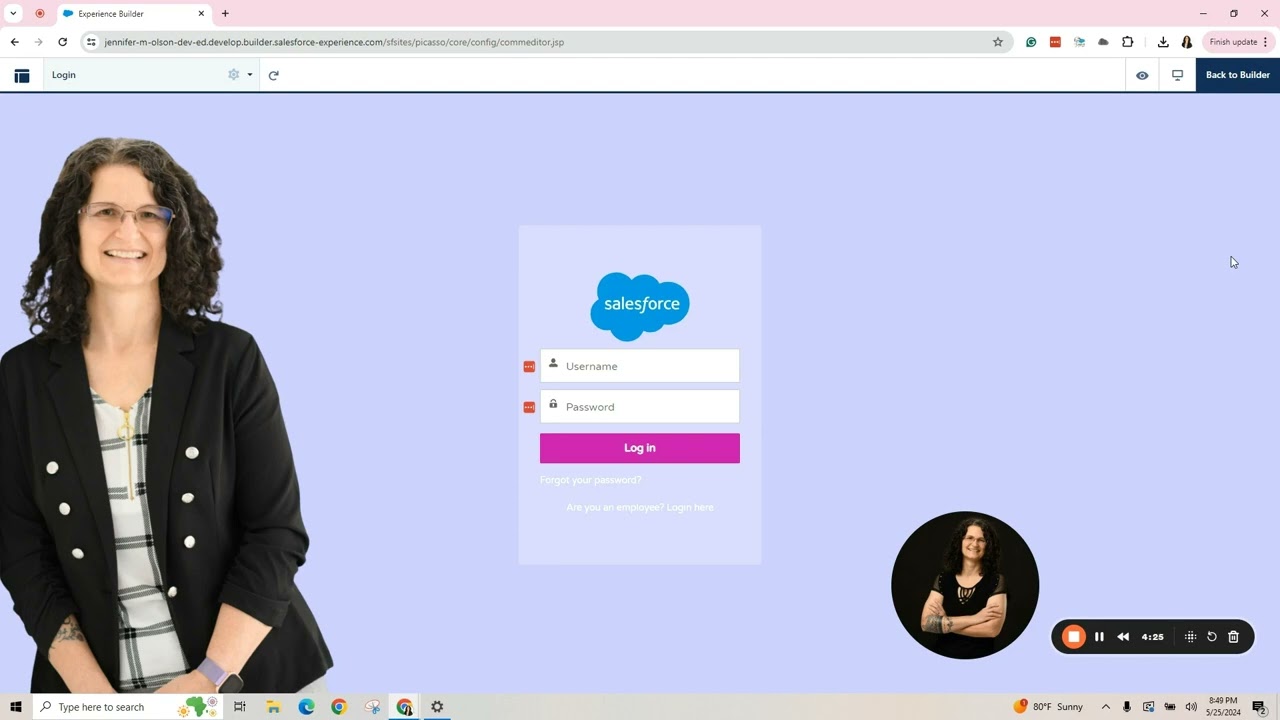Toggle preview mode with the eye icon
This screenshot has width=1280, height=720.
click(x=1142, y=75)
